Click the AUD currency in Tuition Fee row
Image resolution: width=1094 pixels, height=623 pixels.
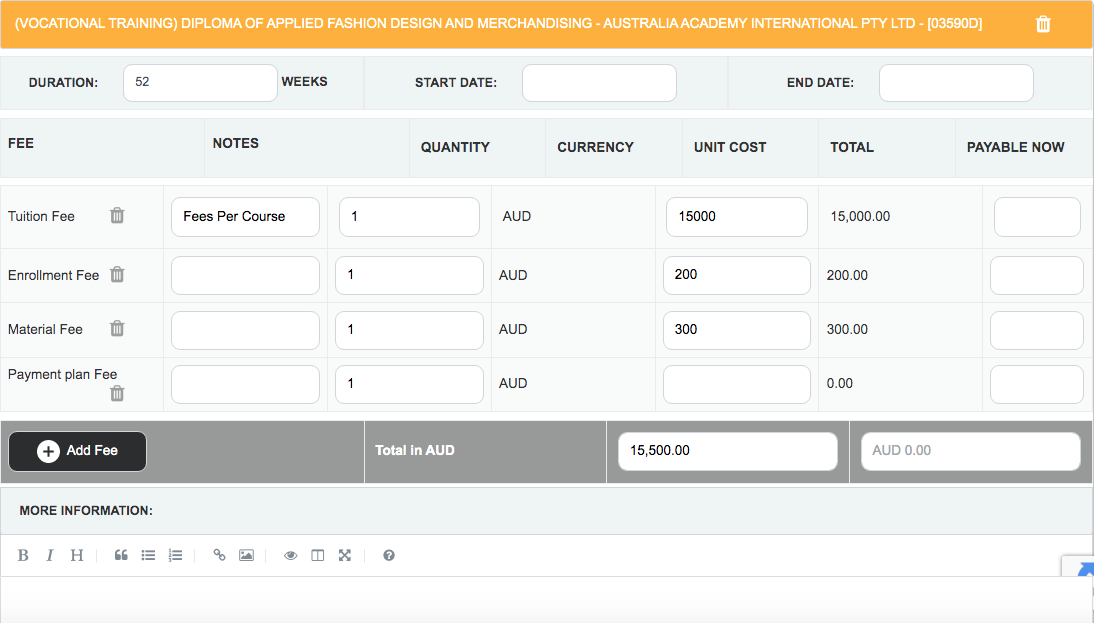coord(517,216)
